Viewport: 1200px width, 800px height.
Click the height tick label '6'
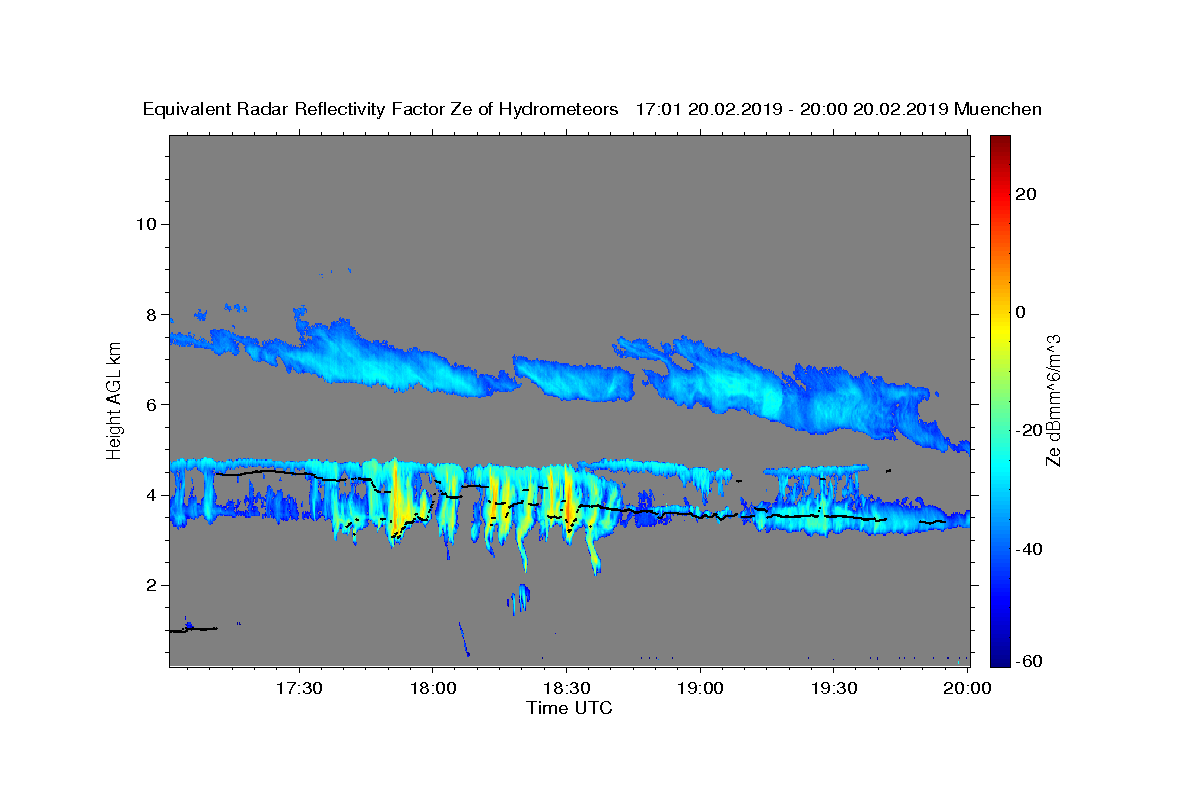(150, 405)
